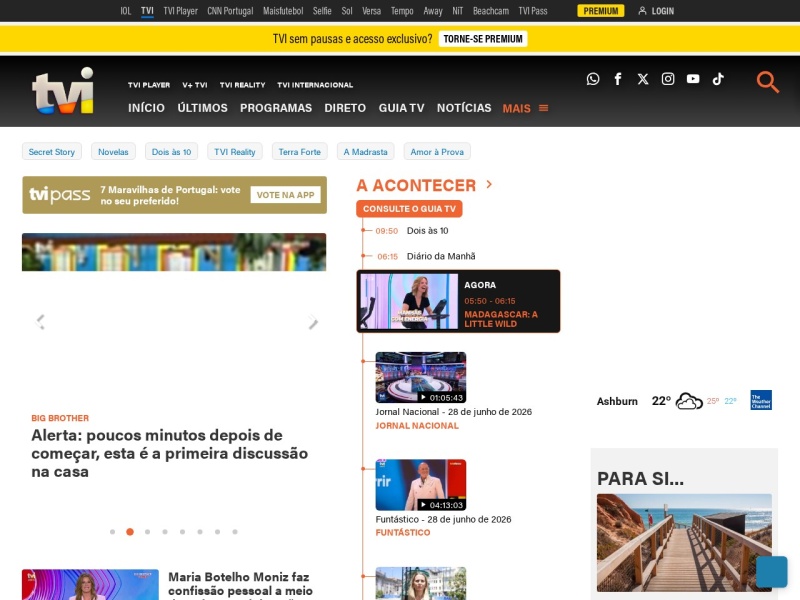
Task: Open the AGORA Madagascar program card
Action: 458,302
